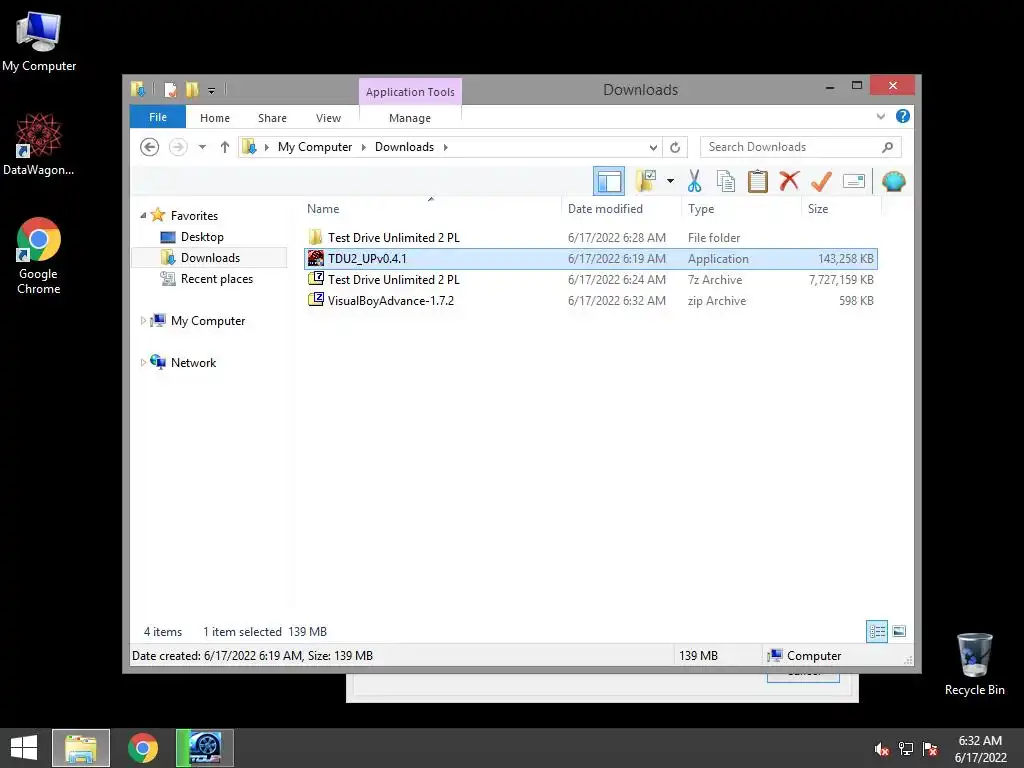Screen dimensions: 1024x768
Task: Switch to the Share ribbon tab
Action: click(272, 118)
